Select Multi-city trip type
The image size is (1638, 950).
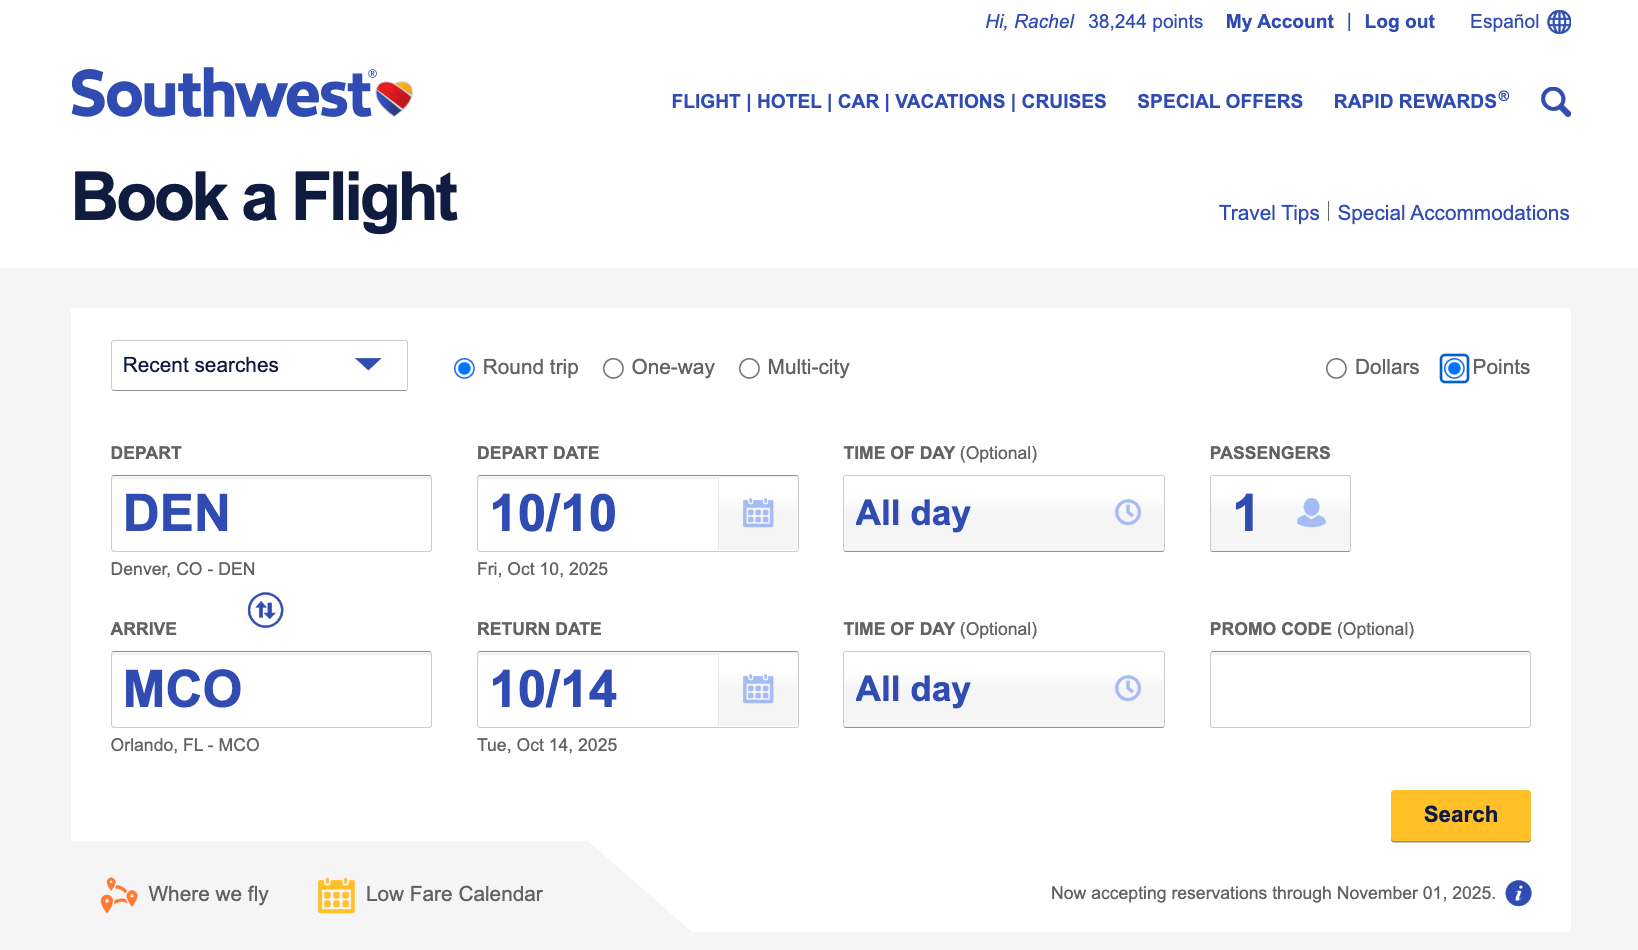[749, 368]
